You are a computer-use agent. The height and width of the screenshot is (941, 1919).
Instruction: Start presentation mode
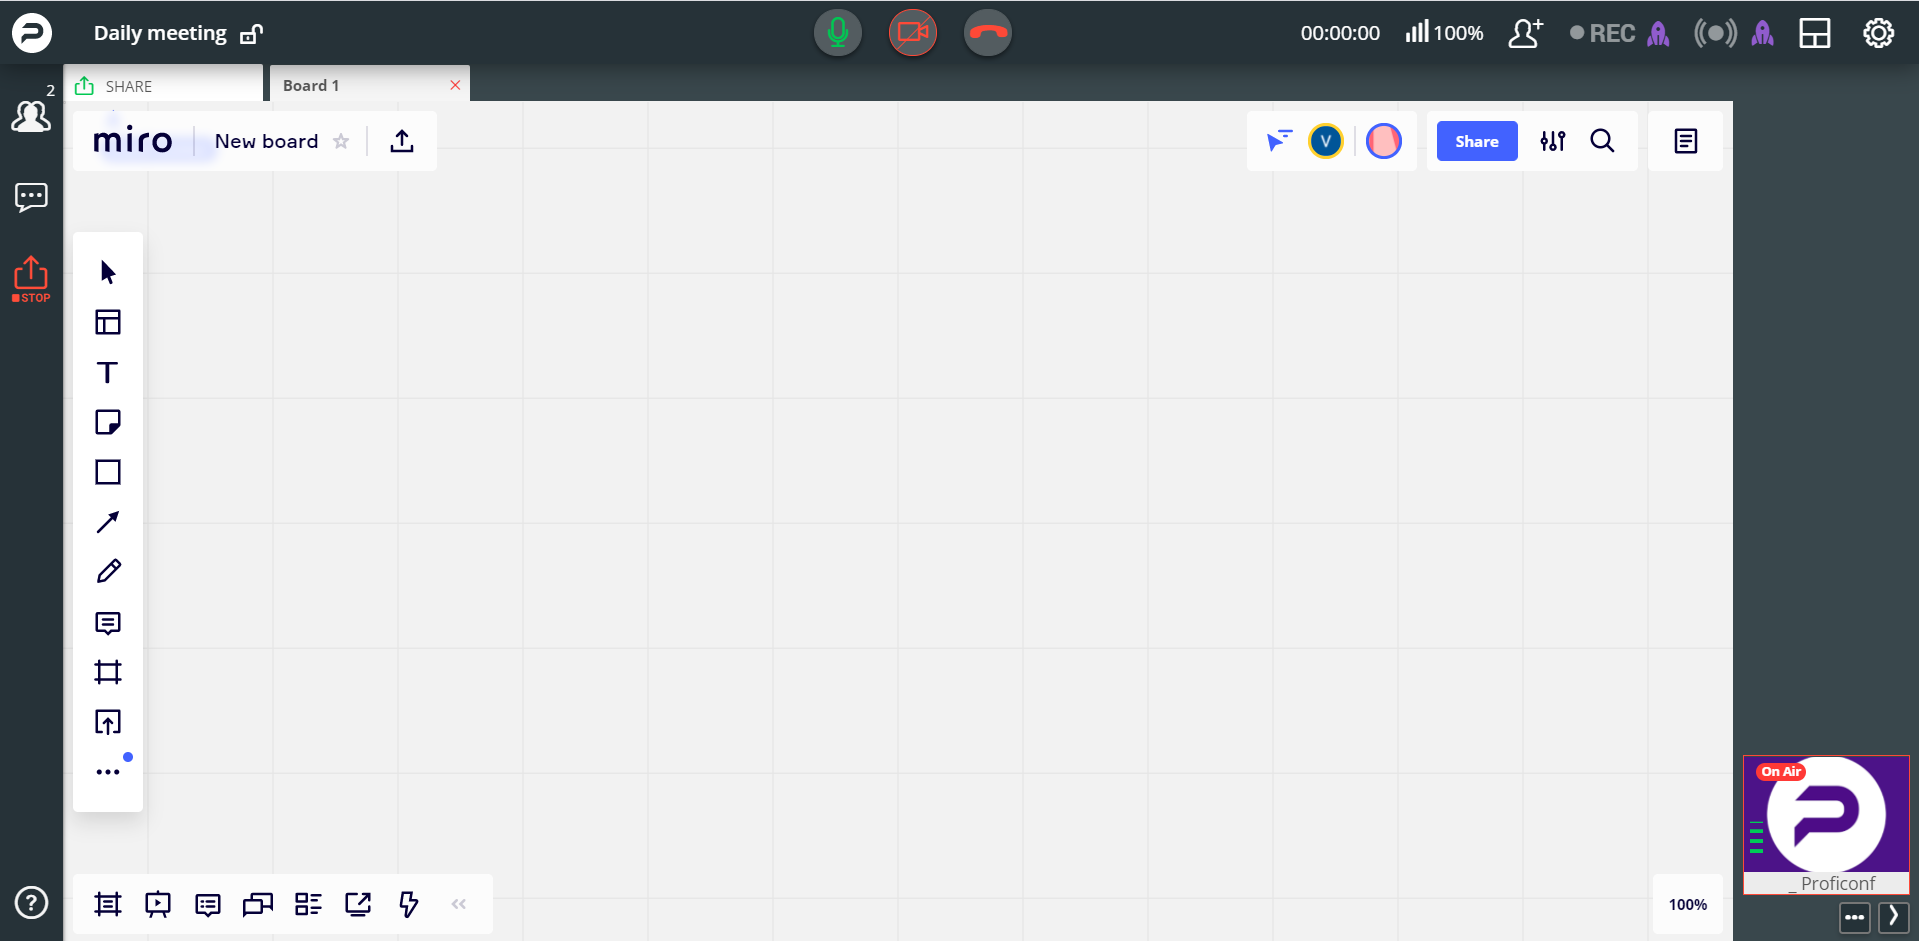click(158, 905)
